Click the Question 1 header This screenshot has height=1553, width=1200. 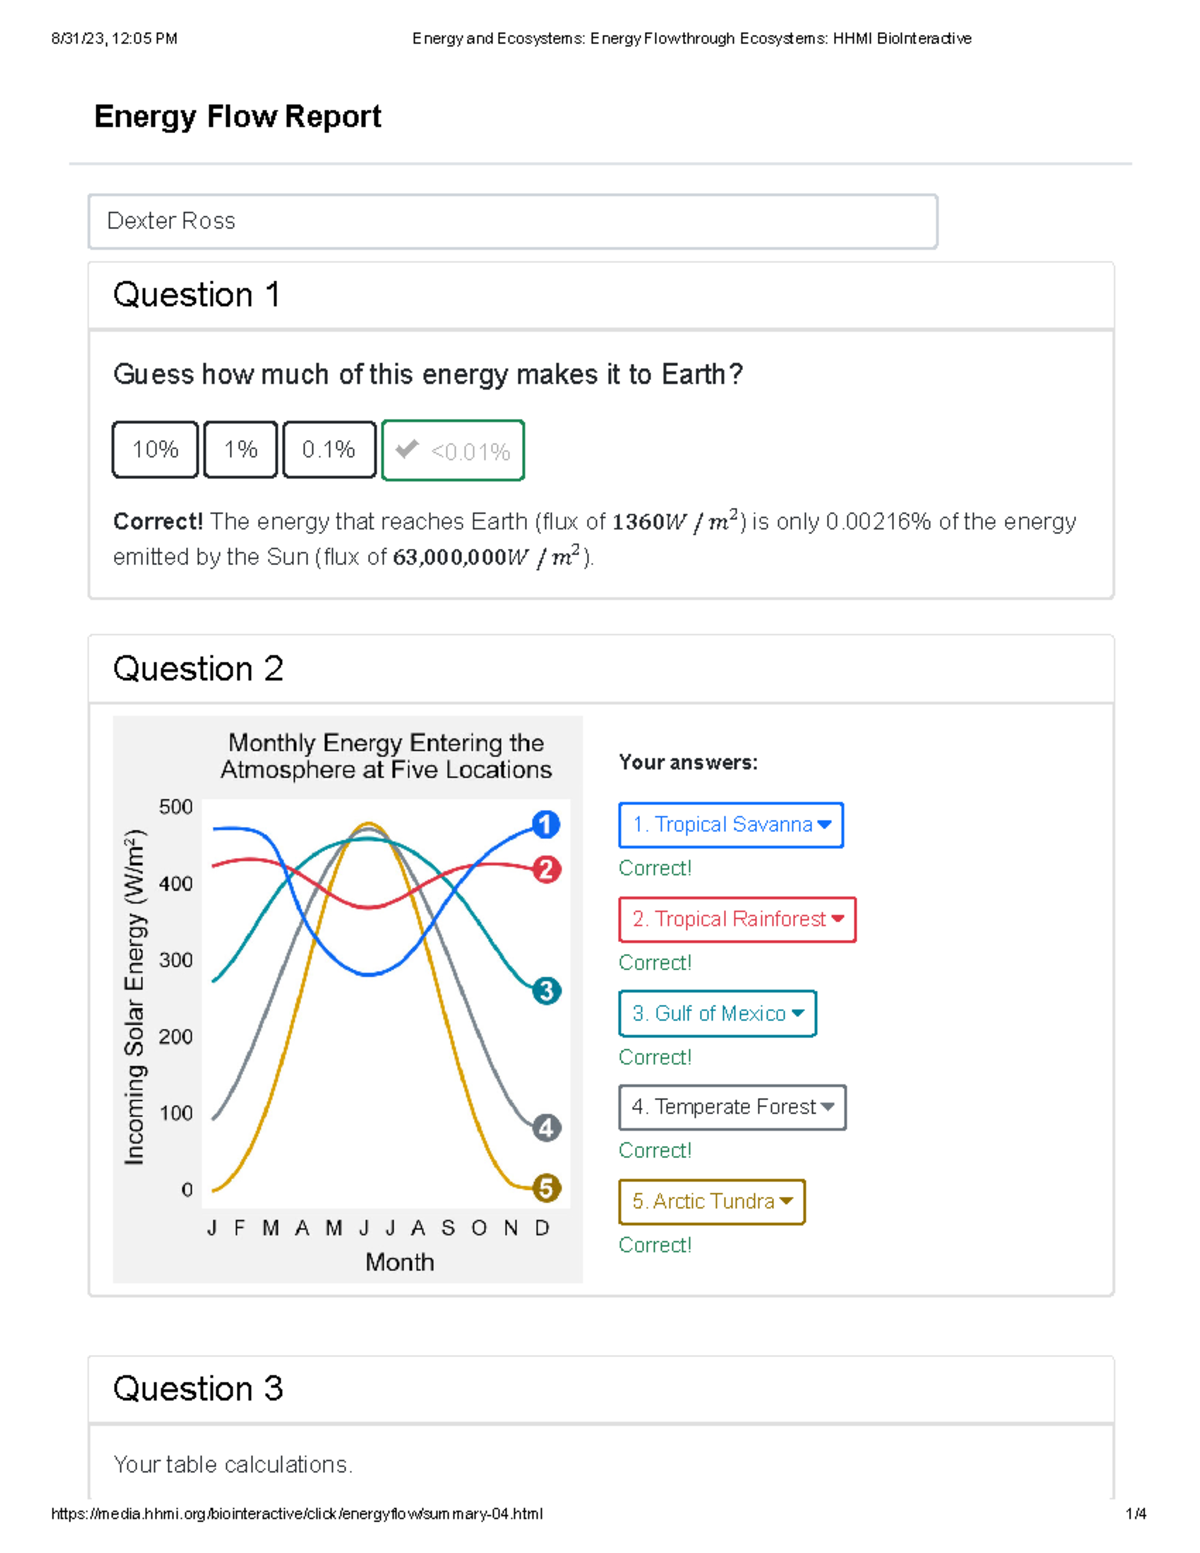(197, 295)
